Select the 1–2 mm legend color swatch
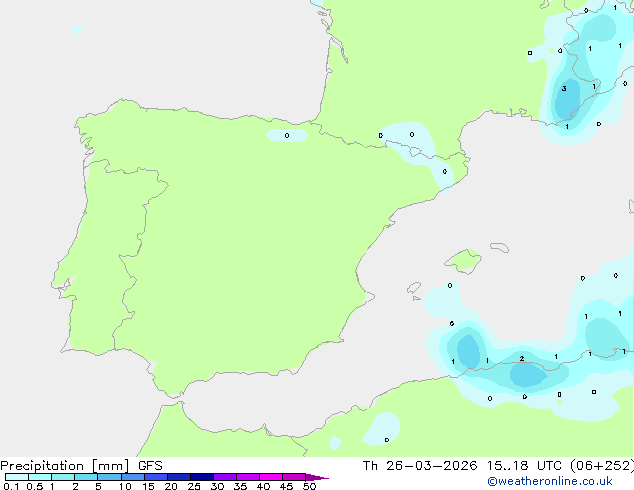Viewport: 634px width, 490px height. point(63,477)
